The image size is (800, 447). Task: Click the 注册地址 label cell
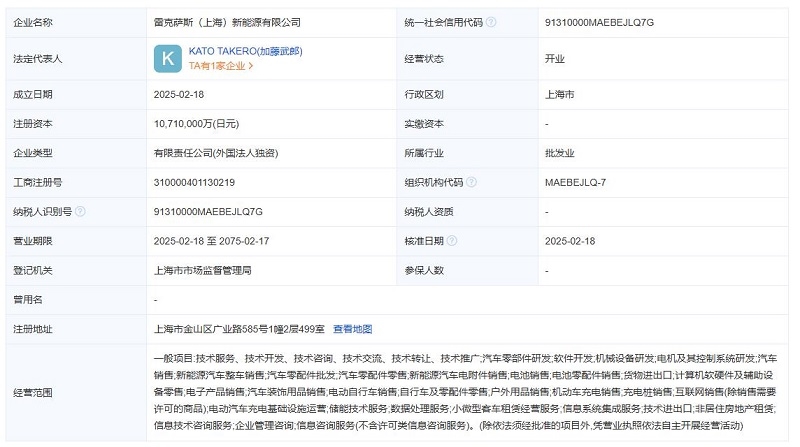76,329
